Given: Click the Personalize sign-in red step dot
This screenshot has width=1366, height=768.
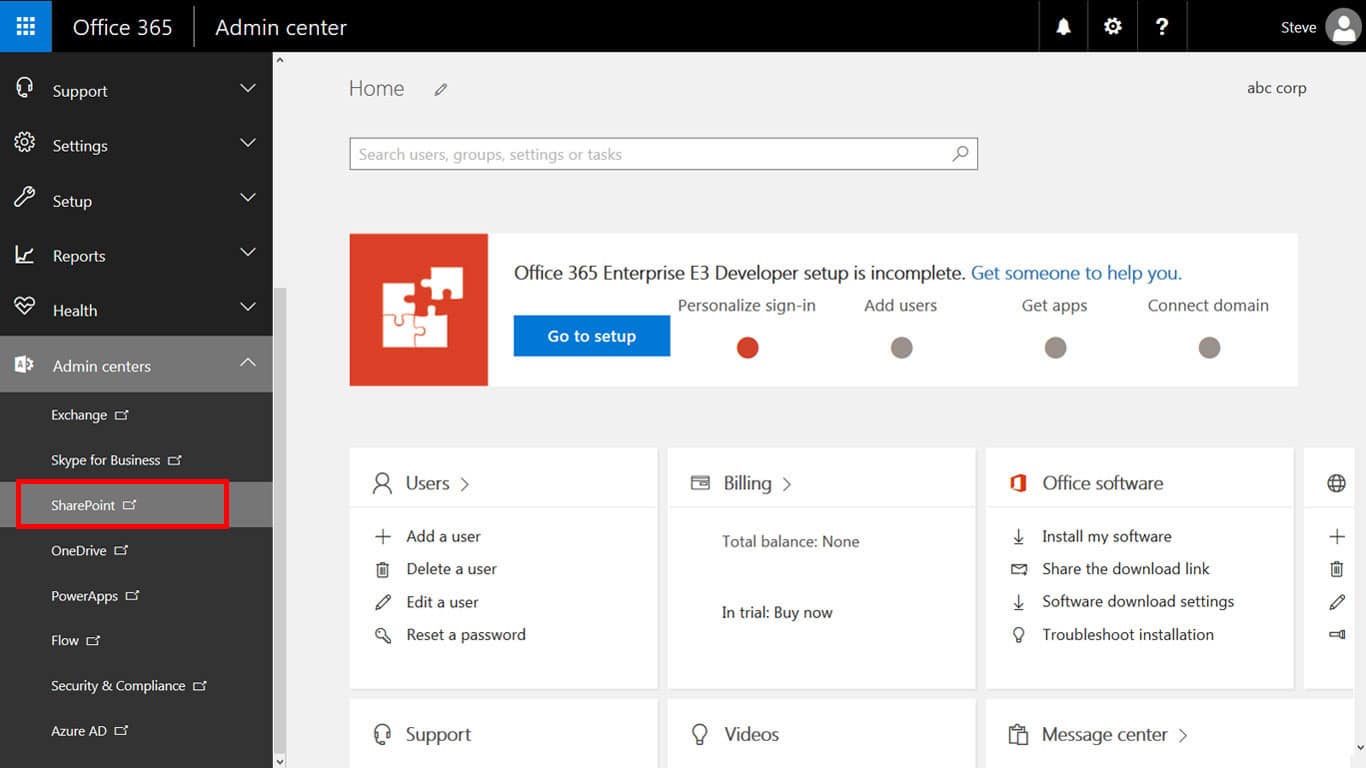Looking at the screenshot, I should (x=747, y=348).
